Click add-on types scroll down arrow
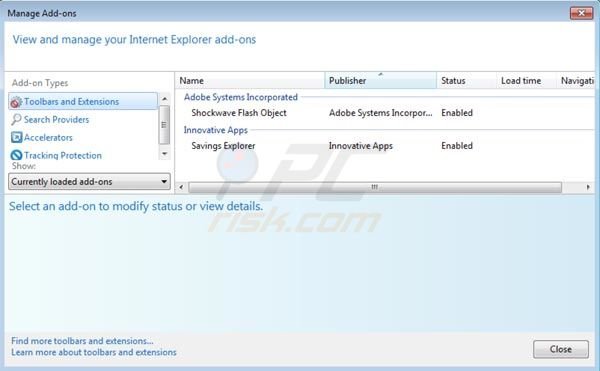 [165, 154]
